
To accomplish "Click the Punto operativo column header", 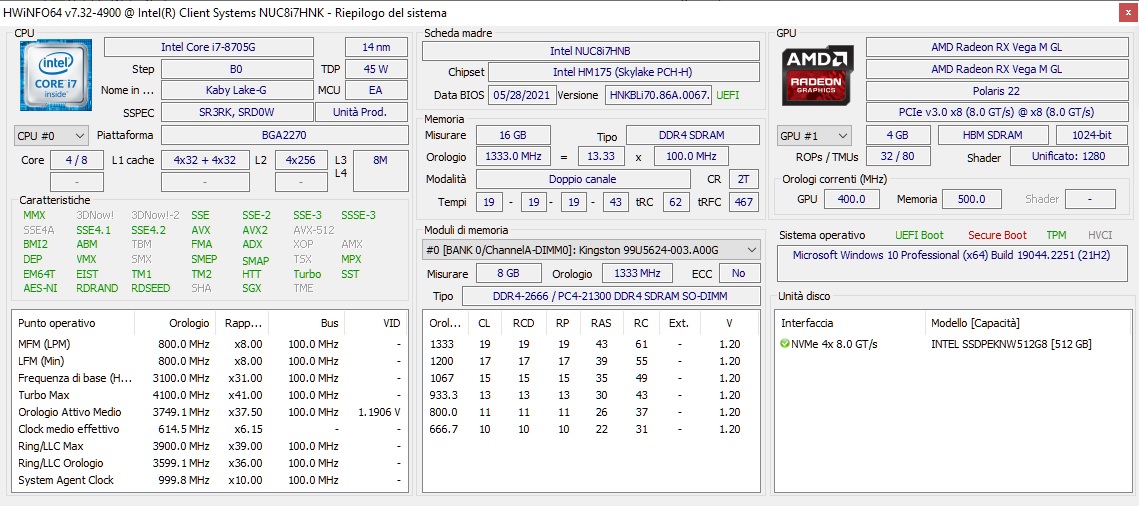I will pos(73,323).
